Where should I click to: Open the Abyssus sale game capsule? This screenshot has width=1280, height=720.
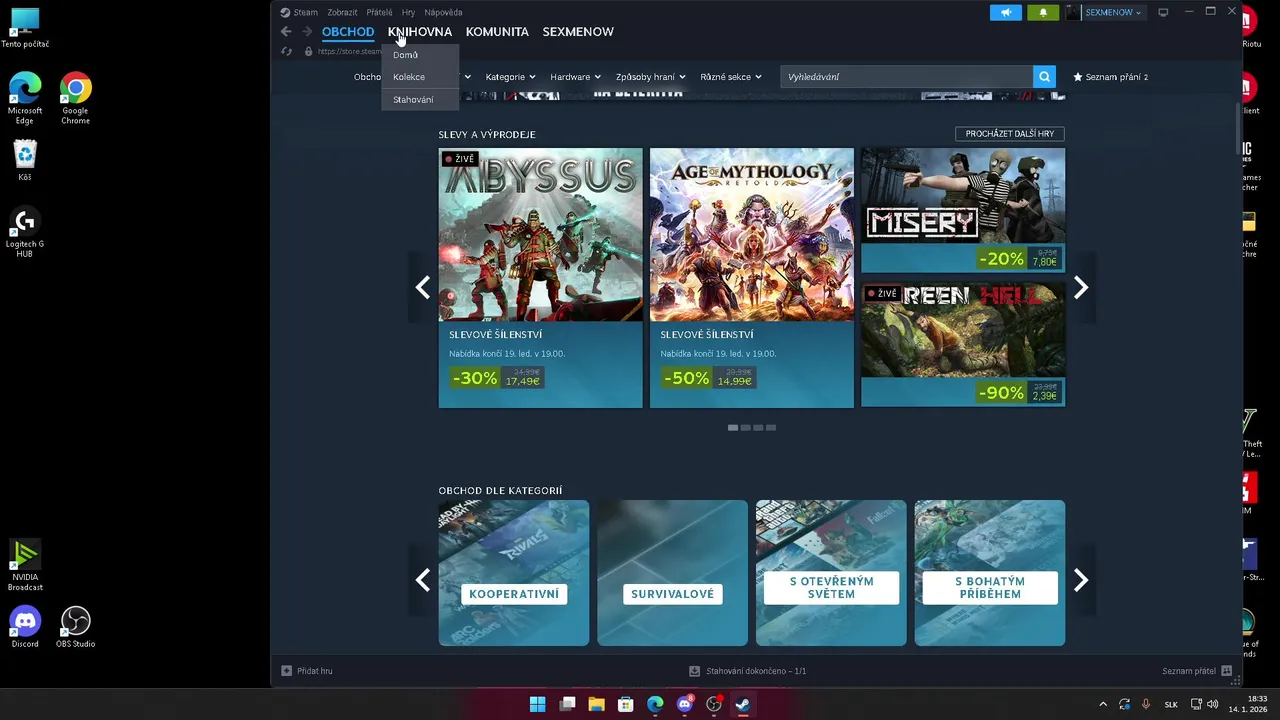541,278
